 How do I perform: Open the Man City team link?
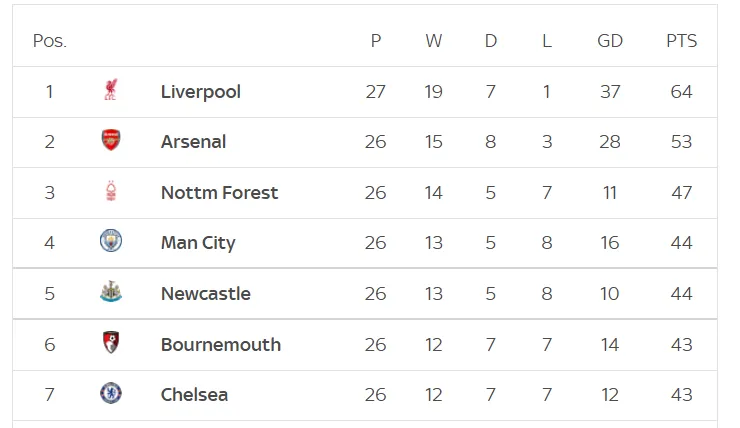tap(198, 243)
